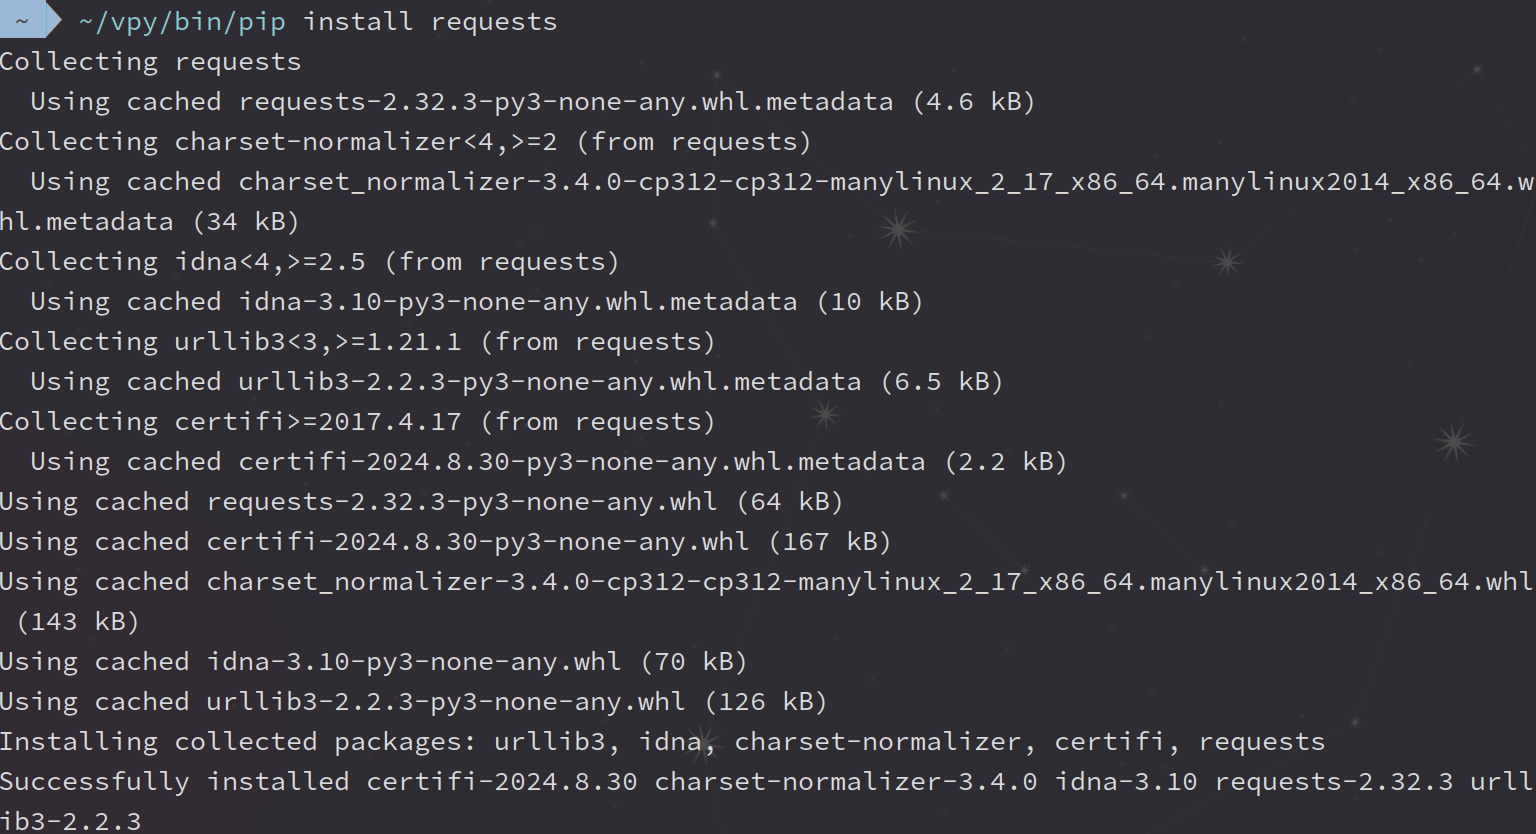
Task: Click the "(64 kB)" requests wheel size
Action: pyautogui.click(x=789, y=502)
